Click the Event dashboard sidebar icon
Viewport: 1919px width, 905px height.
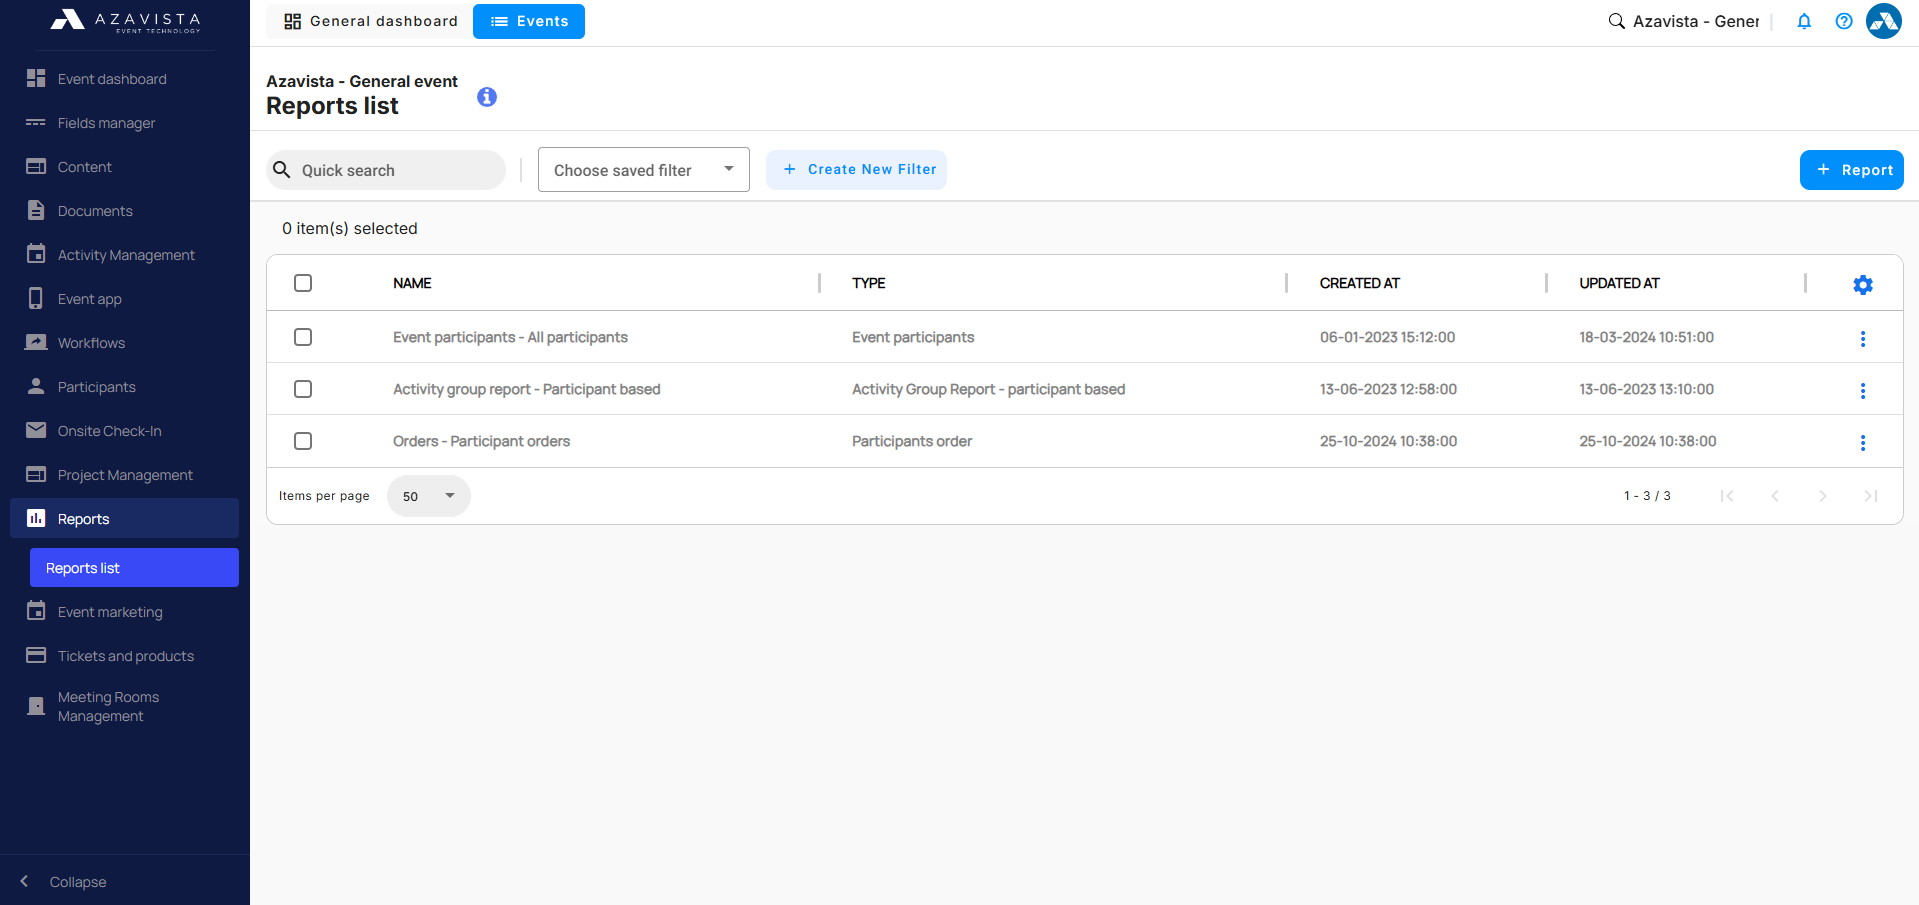pyautogui.click(x=36, y=78)
